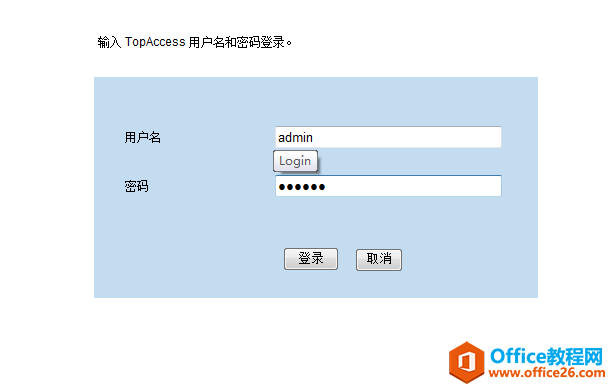Click the TopAccess word in instructions
This screenshot has width=612, height=390.
tap(155, 42)
